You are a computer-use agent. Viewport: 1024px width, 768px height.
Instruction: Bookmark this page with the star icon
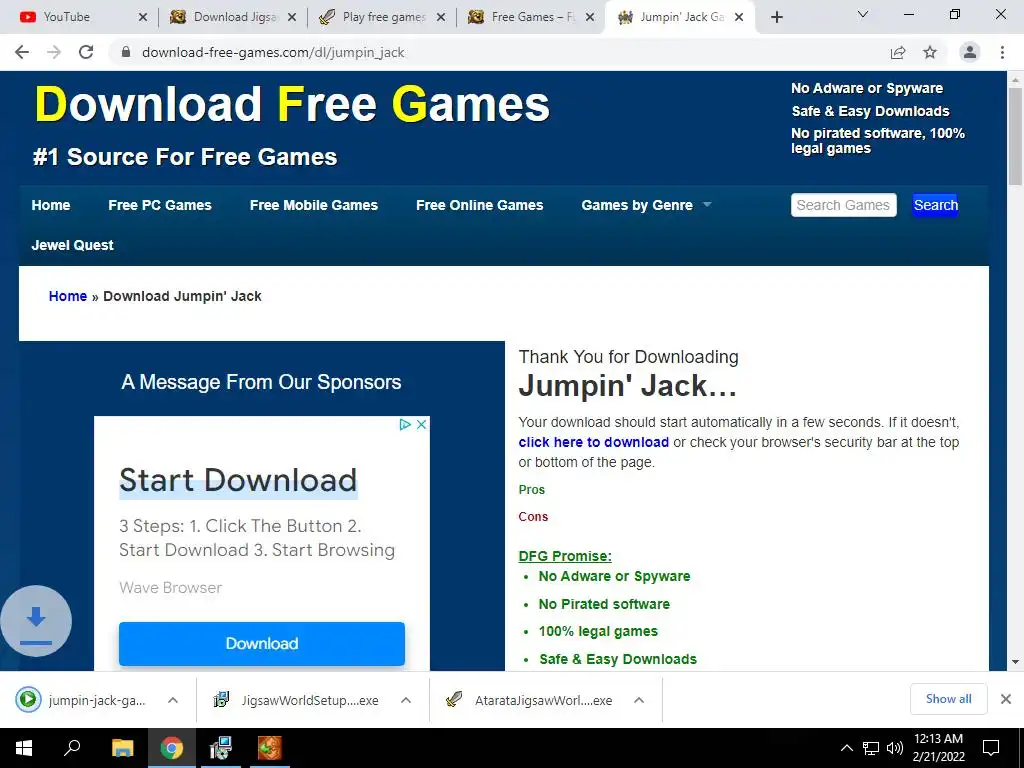click(930, 52)
